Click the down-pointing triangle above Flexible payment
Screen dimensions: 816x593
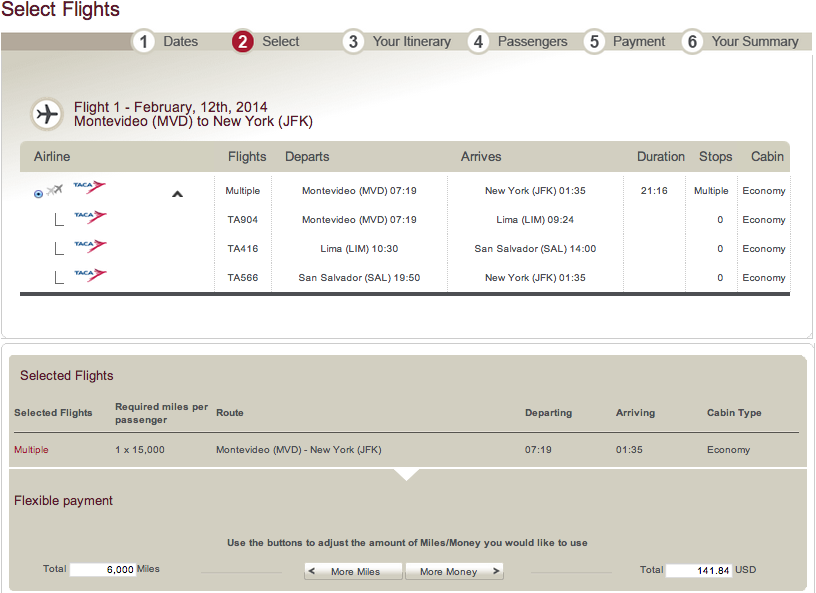[x=405, y=474]
